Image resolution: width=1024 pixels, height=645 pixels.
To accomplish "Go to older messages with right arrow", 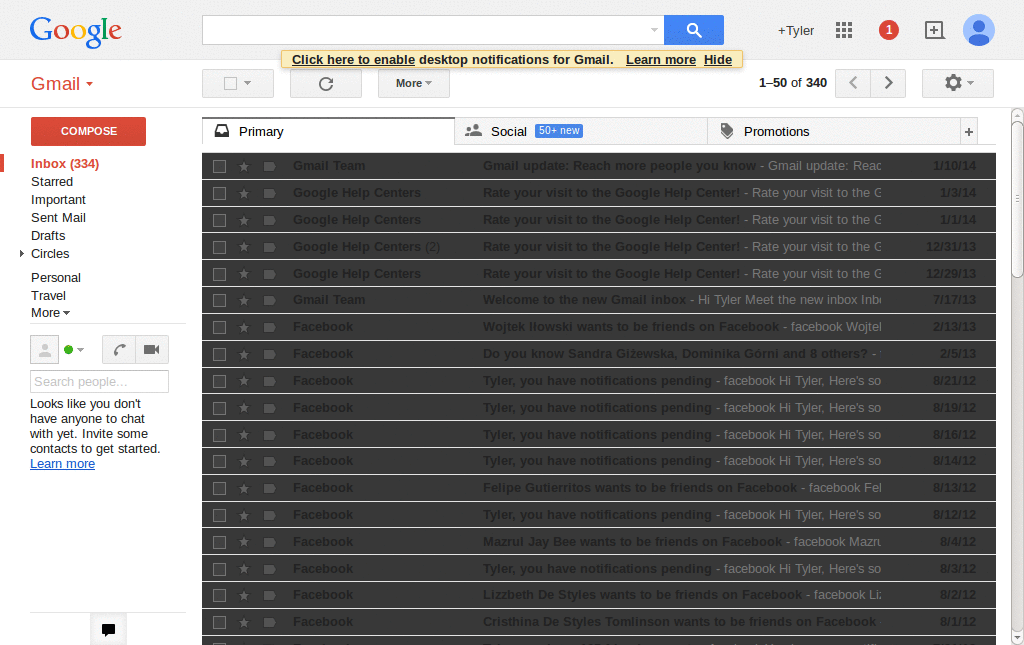I will pos(888,83).
